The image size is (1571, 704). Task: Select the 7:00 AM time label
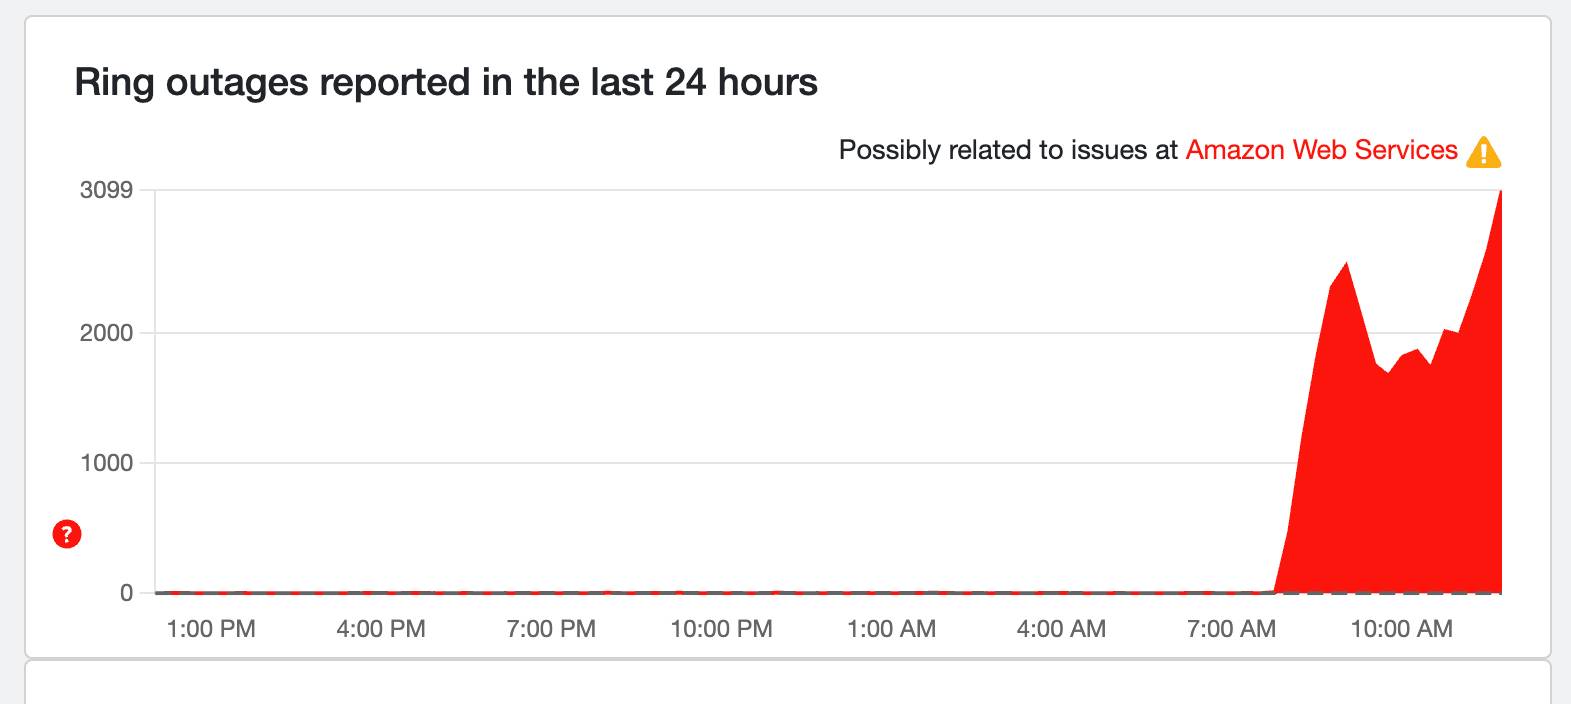pyautogui.click(x=1231, y=629)
